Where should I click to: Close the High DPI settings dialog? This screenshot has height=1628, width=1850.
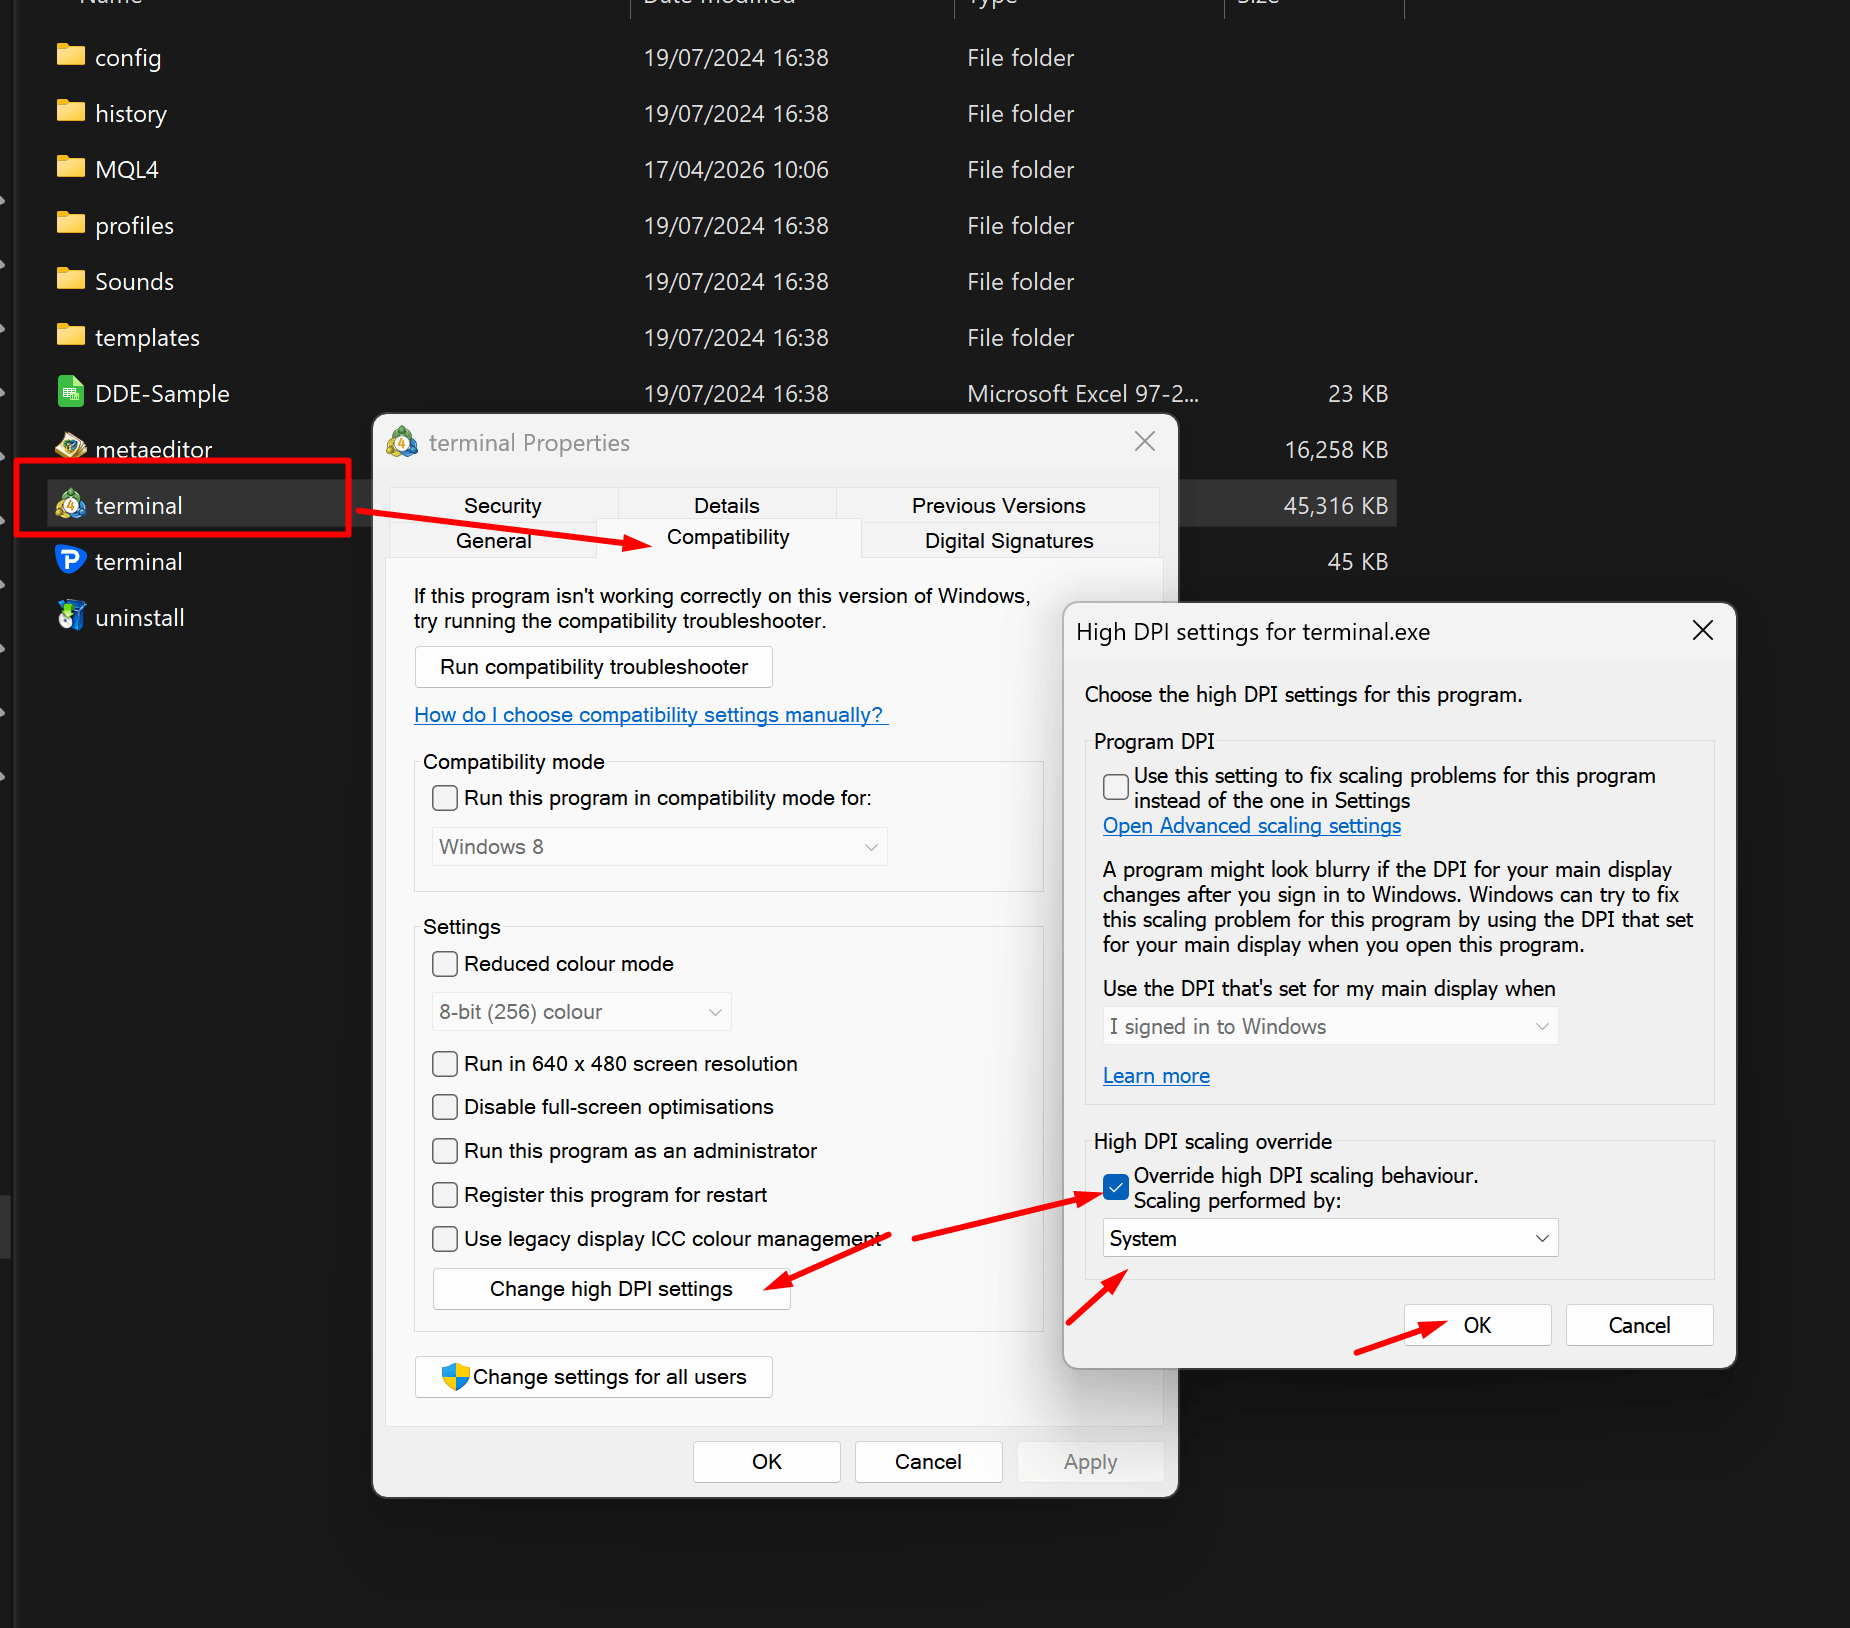point(1703,630)
